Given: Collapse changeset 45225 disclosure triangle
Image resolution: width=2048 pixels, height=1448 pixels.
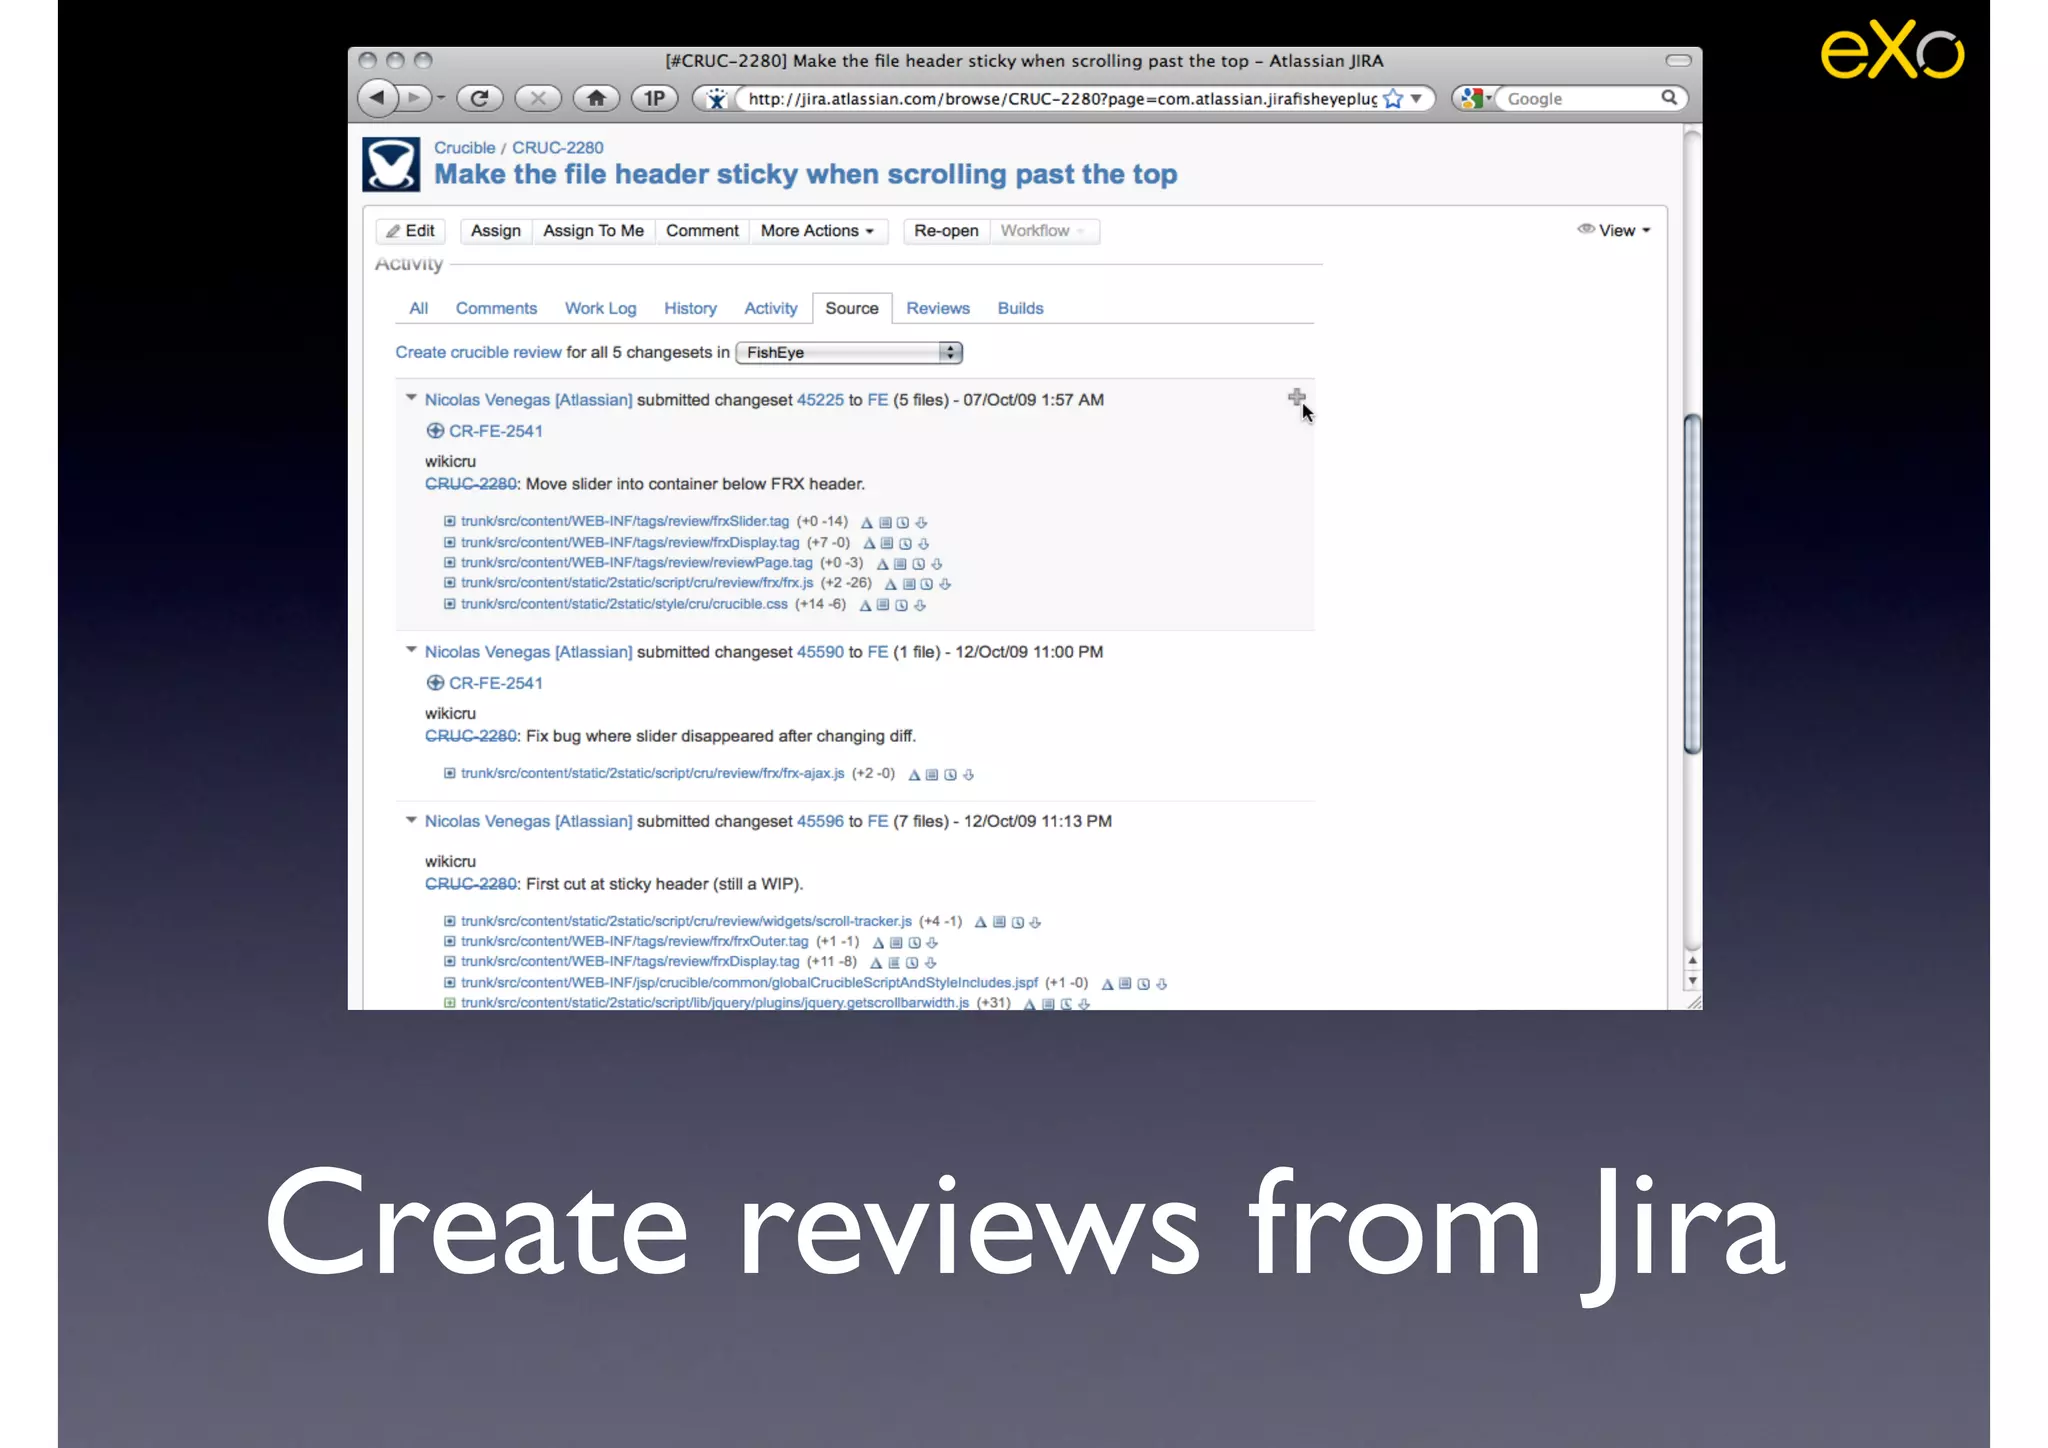Looking at the screenshot, I should coord(411,398).
